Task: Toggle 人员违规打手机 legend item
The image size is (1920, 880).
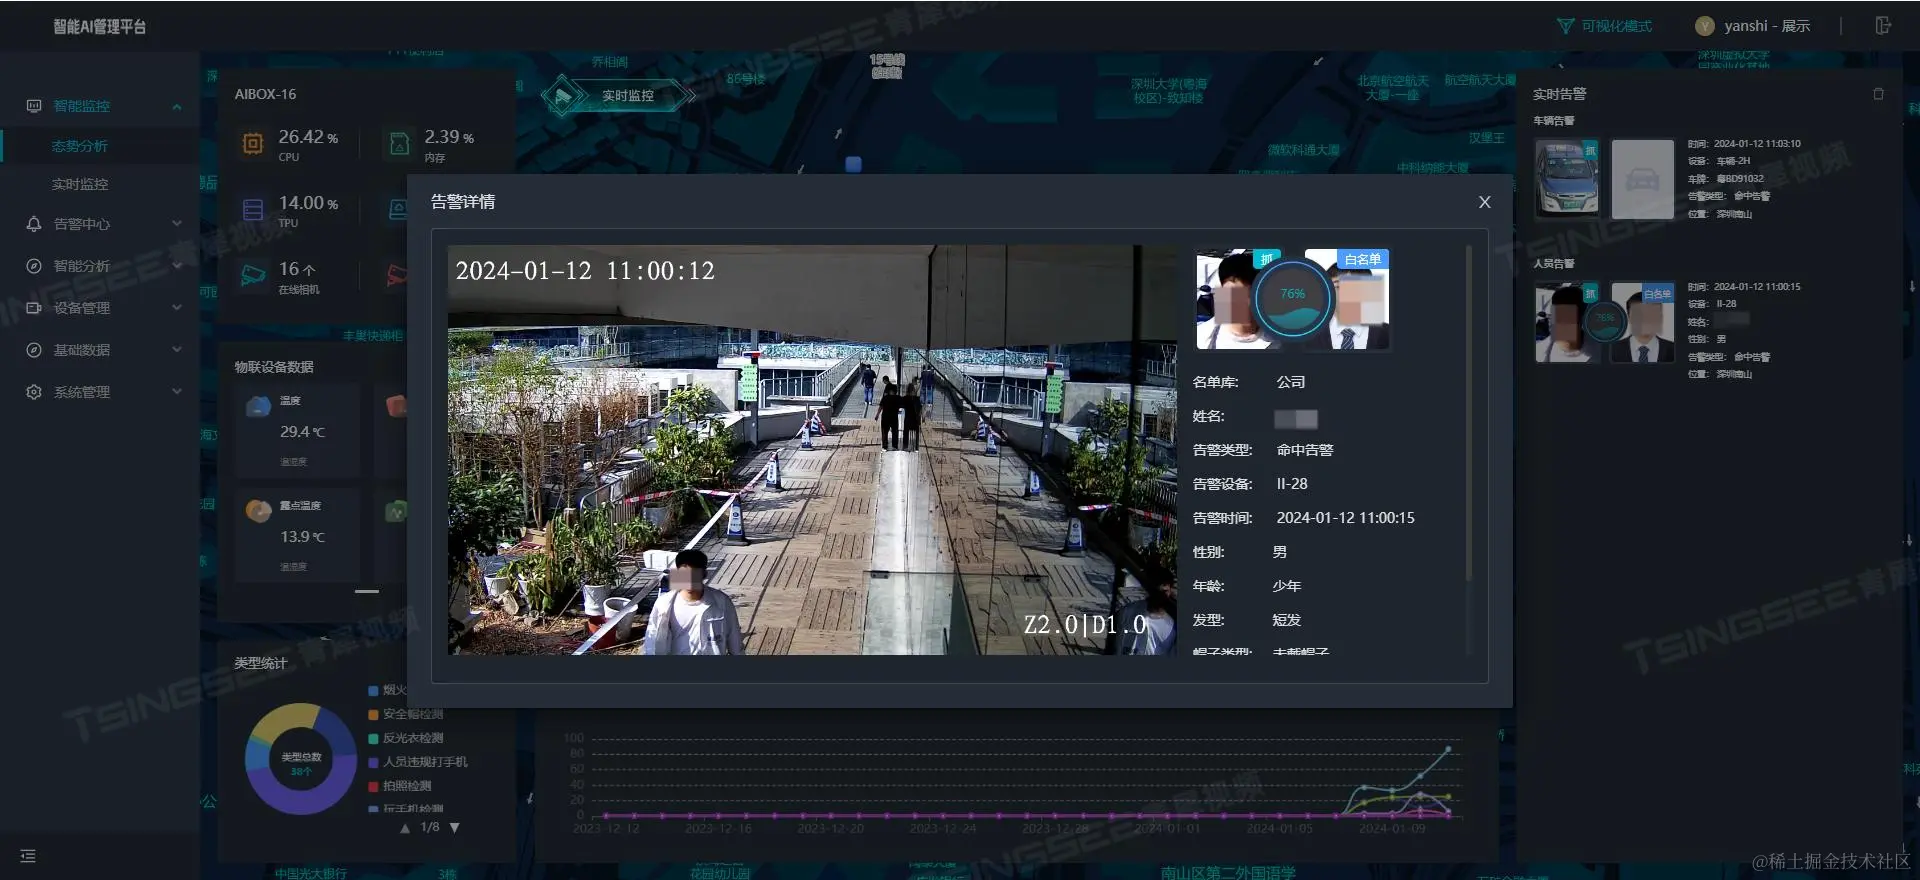Action: pyautogui.click(x=418, y=762)
